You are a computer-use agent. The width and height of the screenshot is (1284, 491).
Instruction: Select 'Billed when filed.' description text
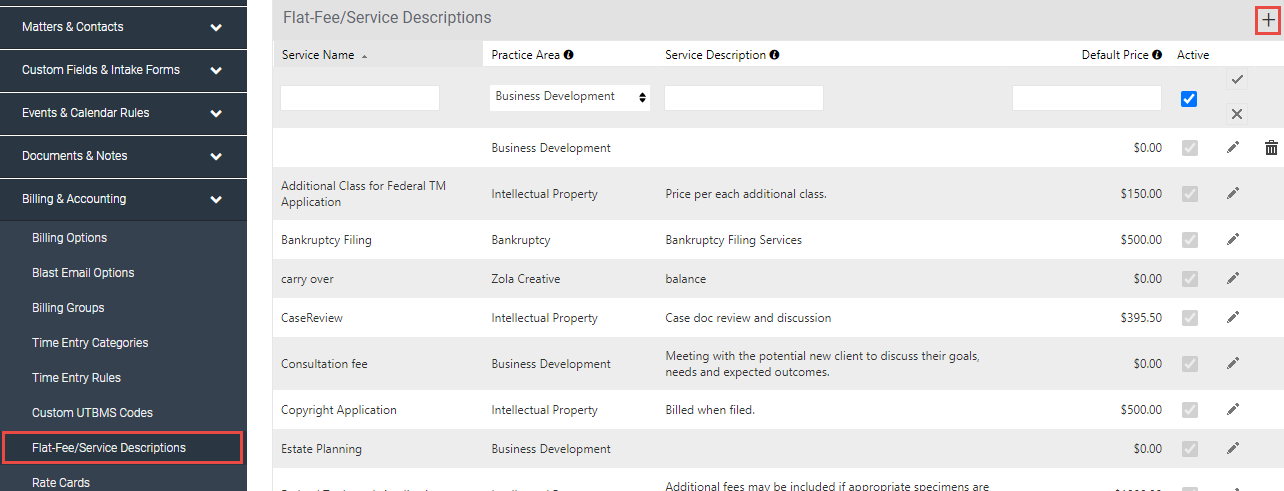click(710, 410)
